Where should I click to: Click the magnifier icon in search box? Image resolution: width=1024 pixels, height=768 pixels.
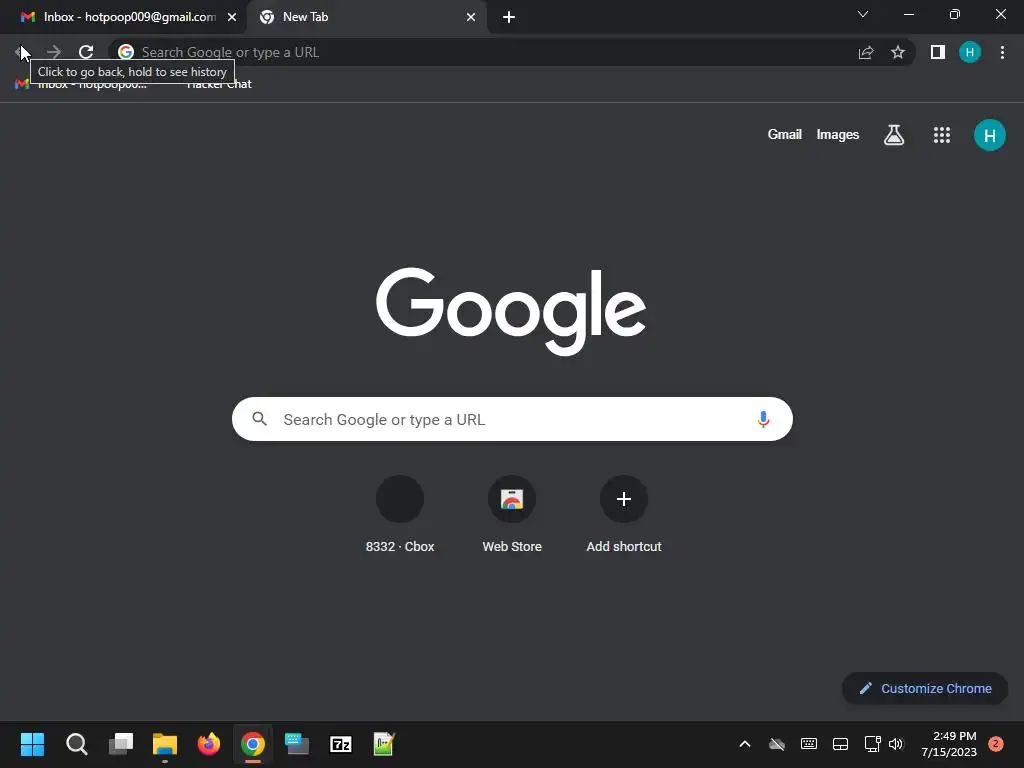(260, 419)
